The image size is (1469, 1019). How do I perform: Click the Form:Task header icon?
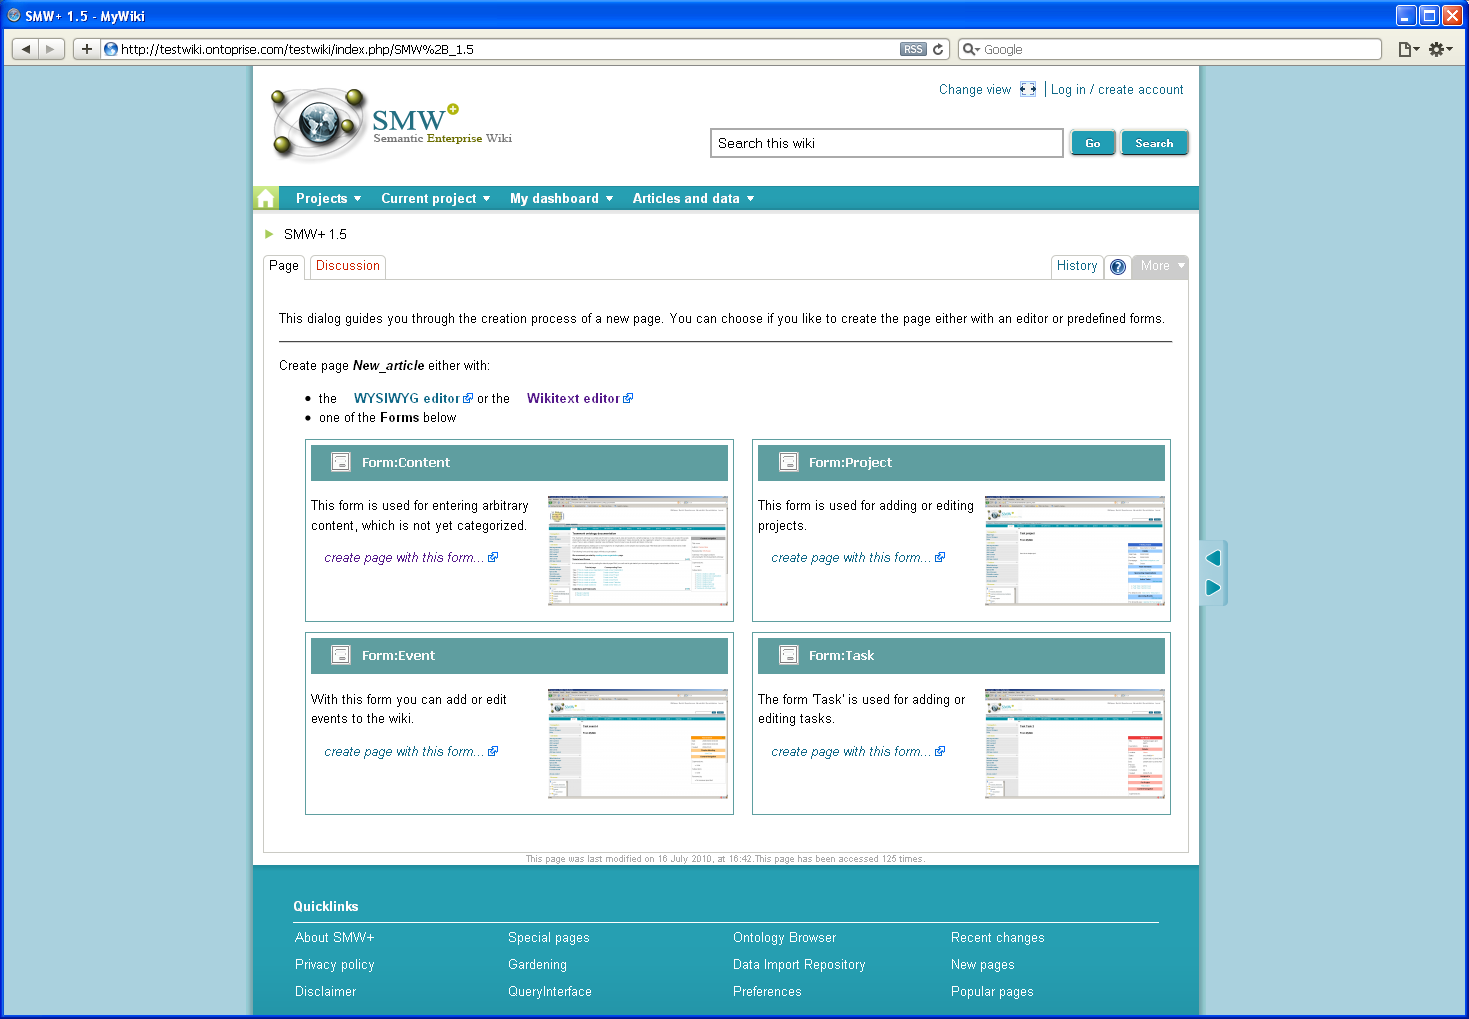(788, 655)
